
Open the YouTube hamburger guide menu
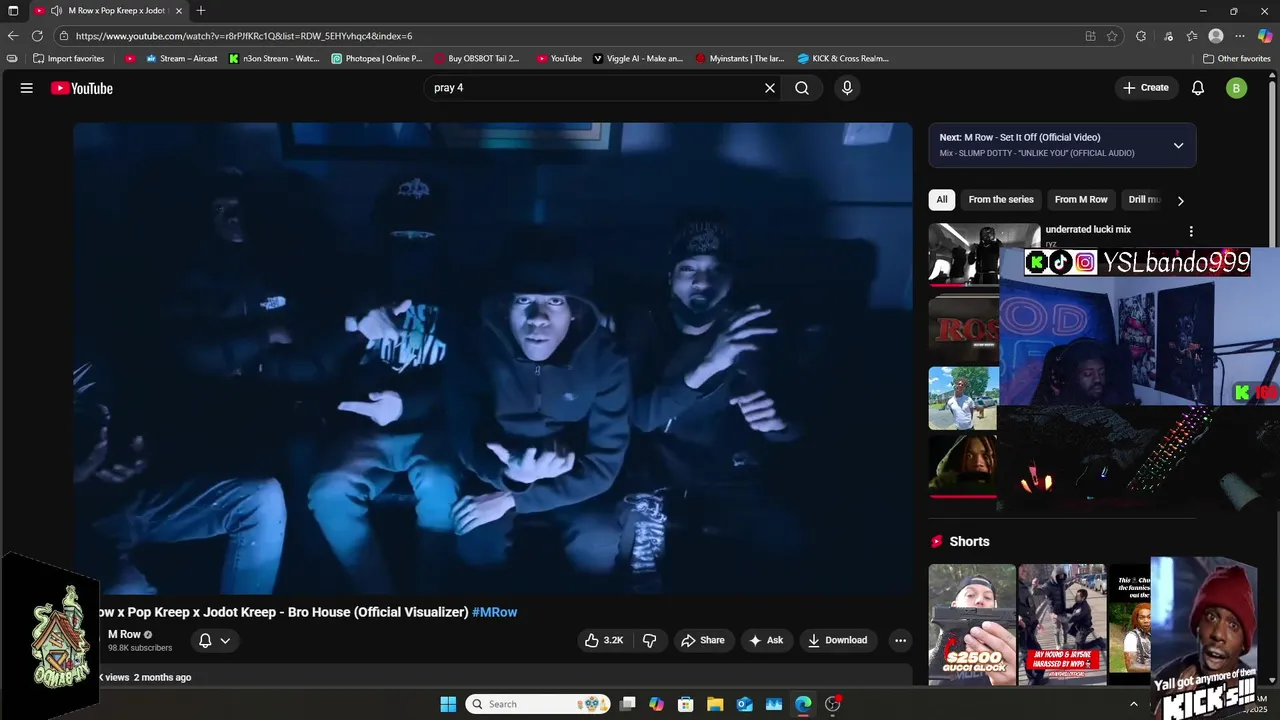point(27,88)
